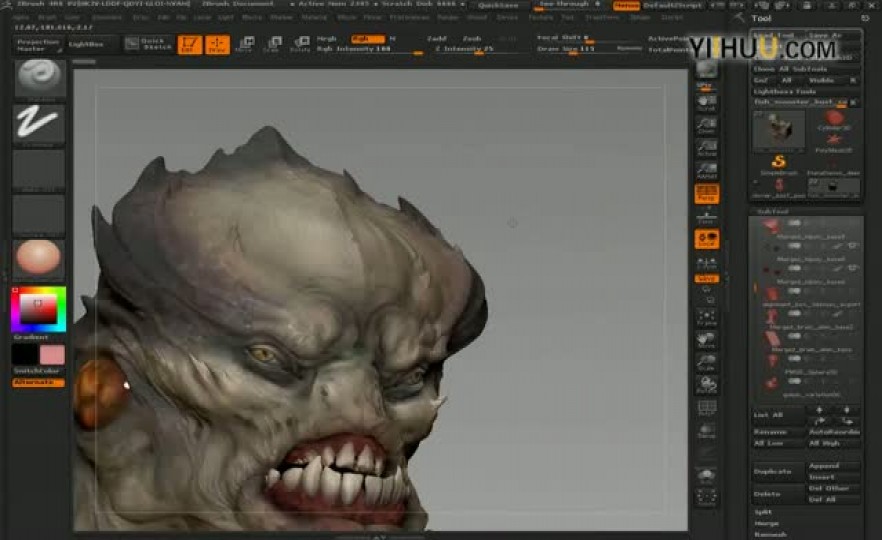This screenshot has width=882, height=540.
Task: Activate Edit mode button
Action: (190, 44)
